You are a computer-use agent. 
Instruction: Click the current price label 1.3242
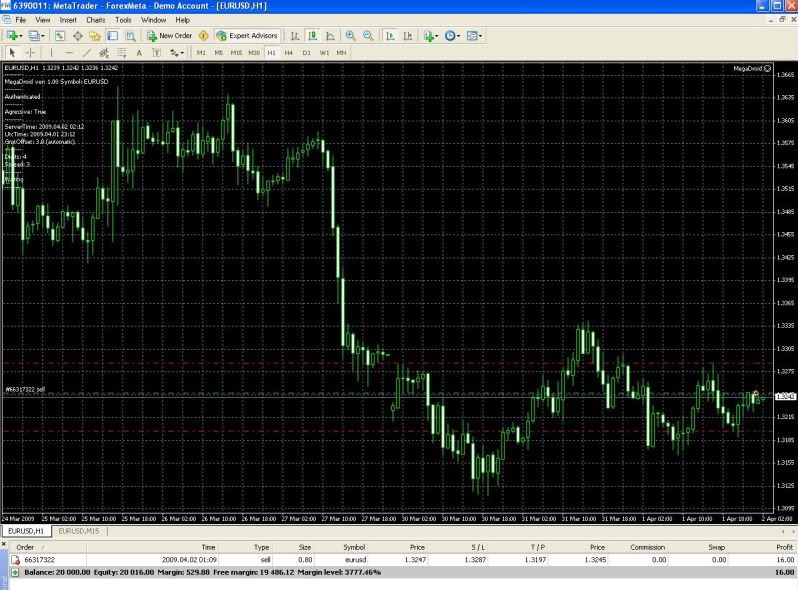pos(785,396)
